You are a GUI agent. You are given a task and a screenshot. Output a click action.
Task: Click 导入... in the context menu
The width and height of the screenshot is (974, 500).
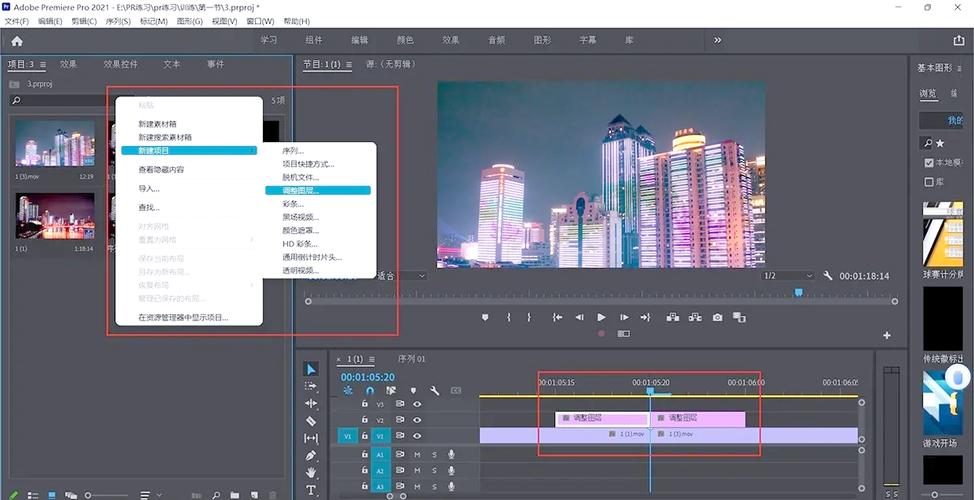point(149,188)
